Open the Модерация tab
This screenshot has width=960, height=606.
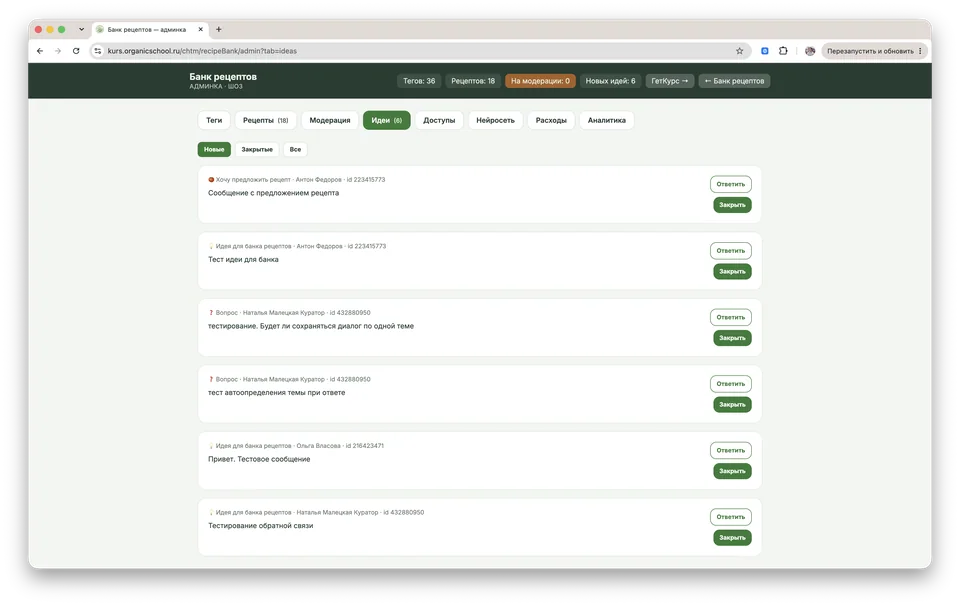[330, 120]
